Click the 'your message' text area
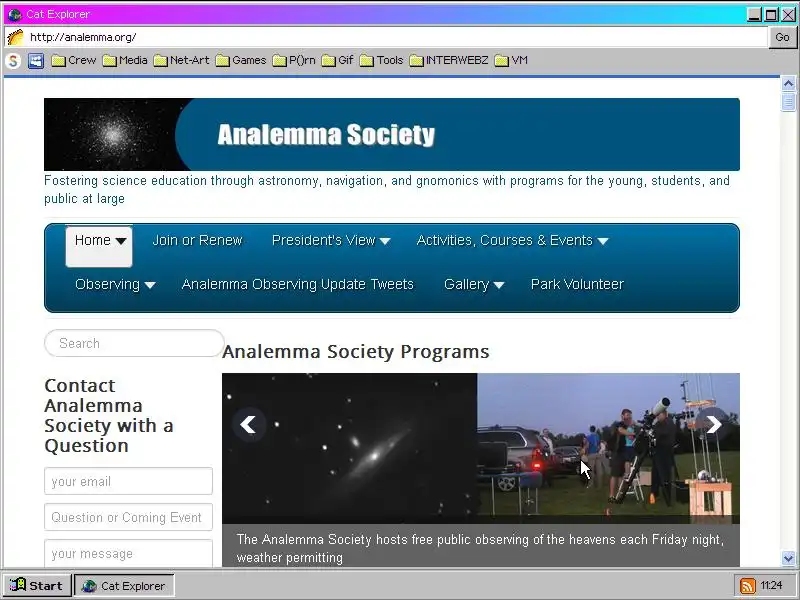The width and height of the screenshot is (800, 600). point(129,554)
